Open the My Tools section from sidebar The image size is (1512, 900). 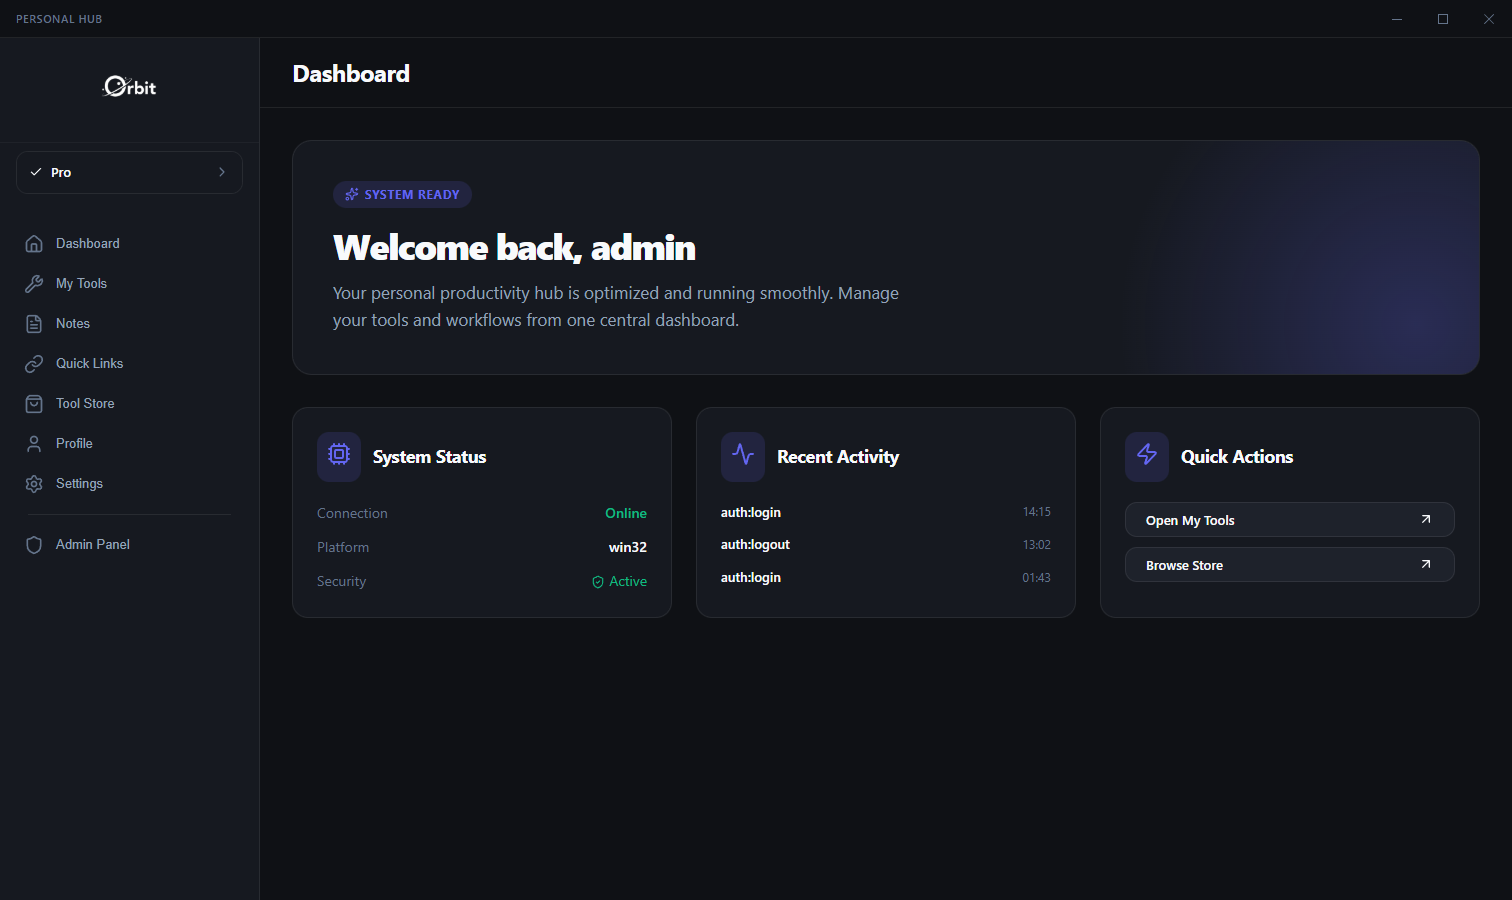[80, 283]
